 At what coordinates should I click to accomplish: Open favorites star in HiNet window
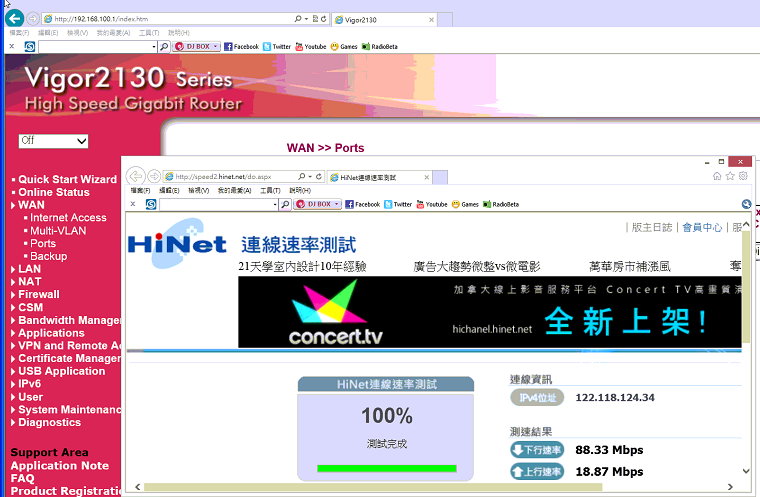coord(730,176)
